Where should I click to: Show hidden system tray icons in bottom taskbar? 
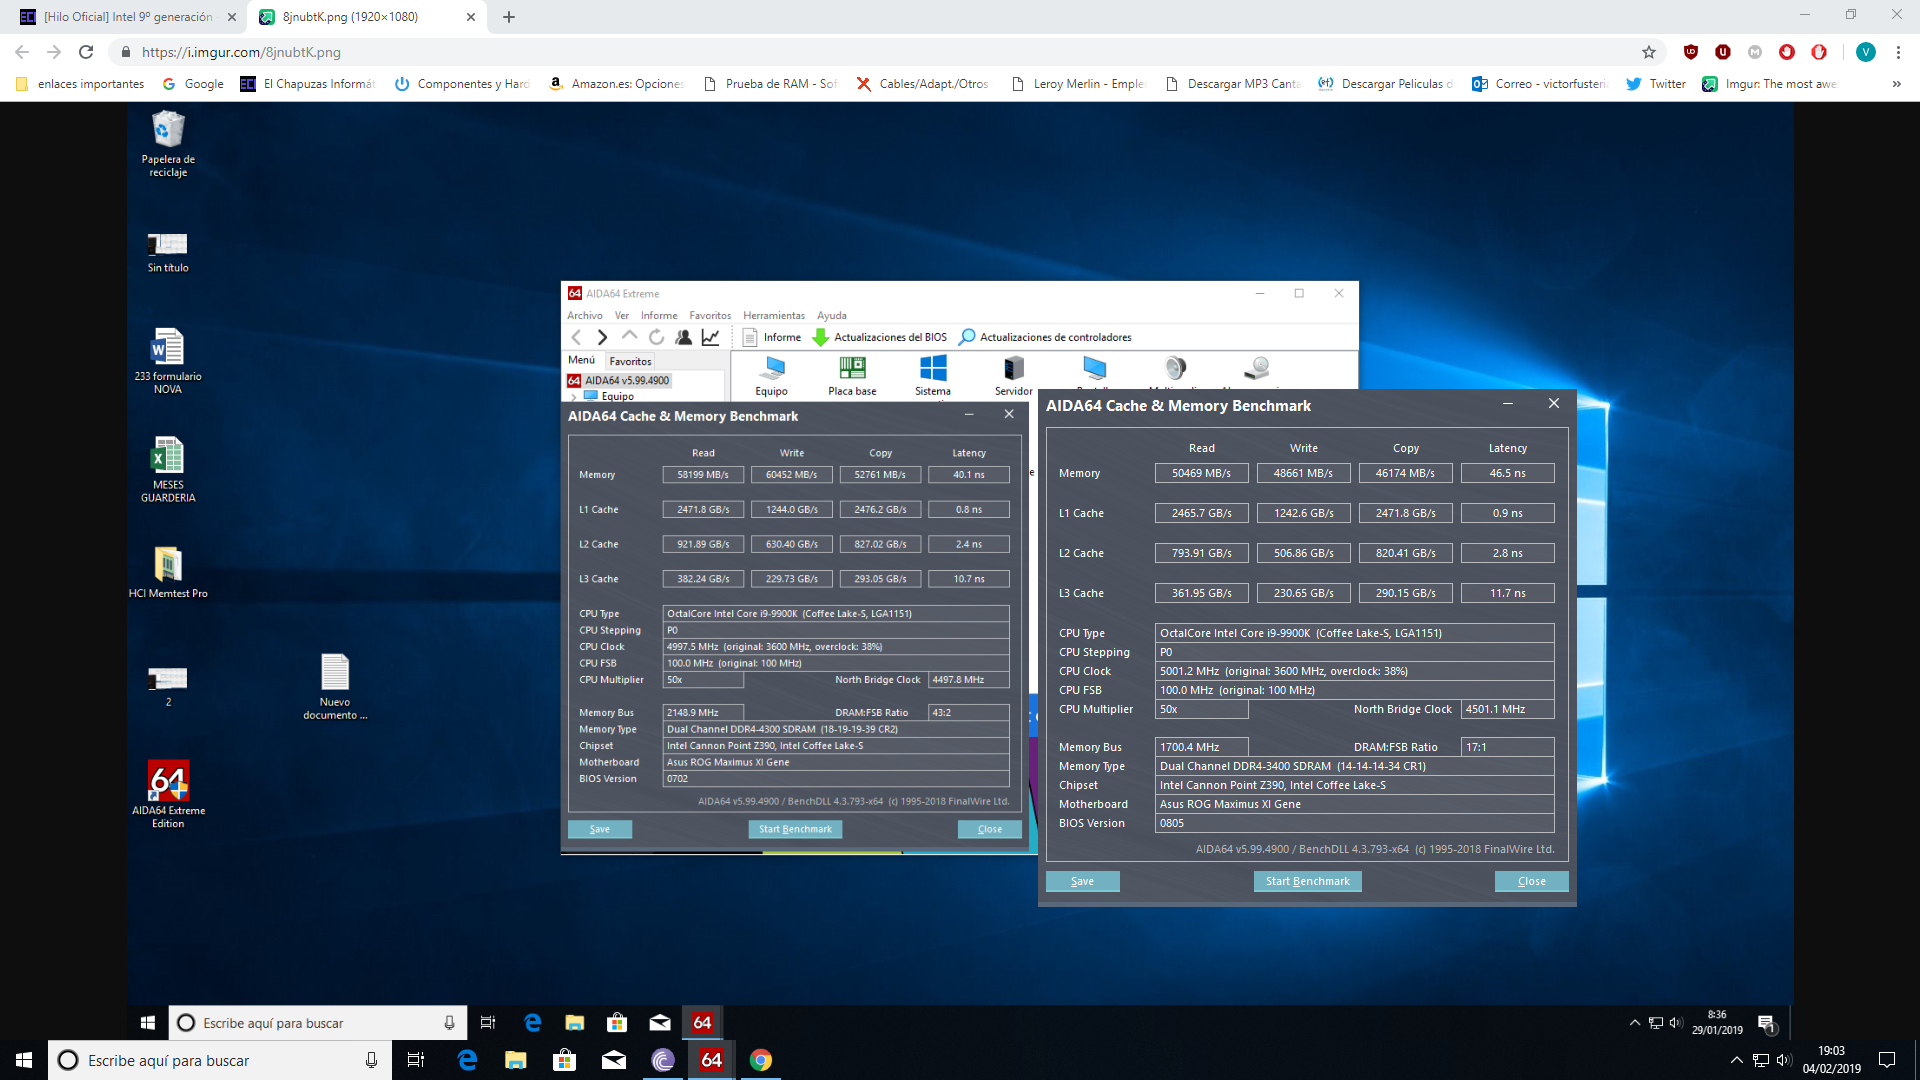coord(1736,1060)
